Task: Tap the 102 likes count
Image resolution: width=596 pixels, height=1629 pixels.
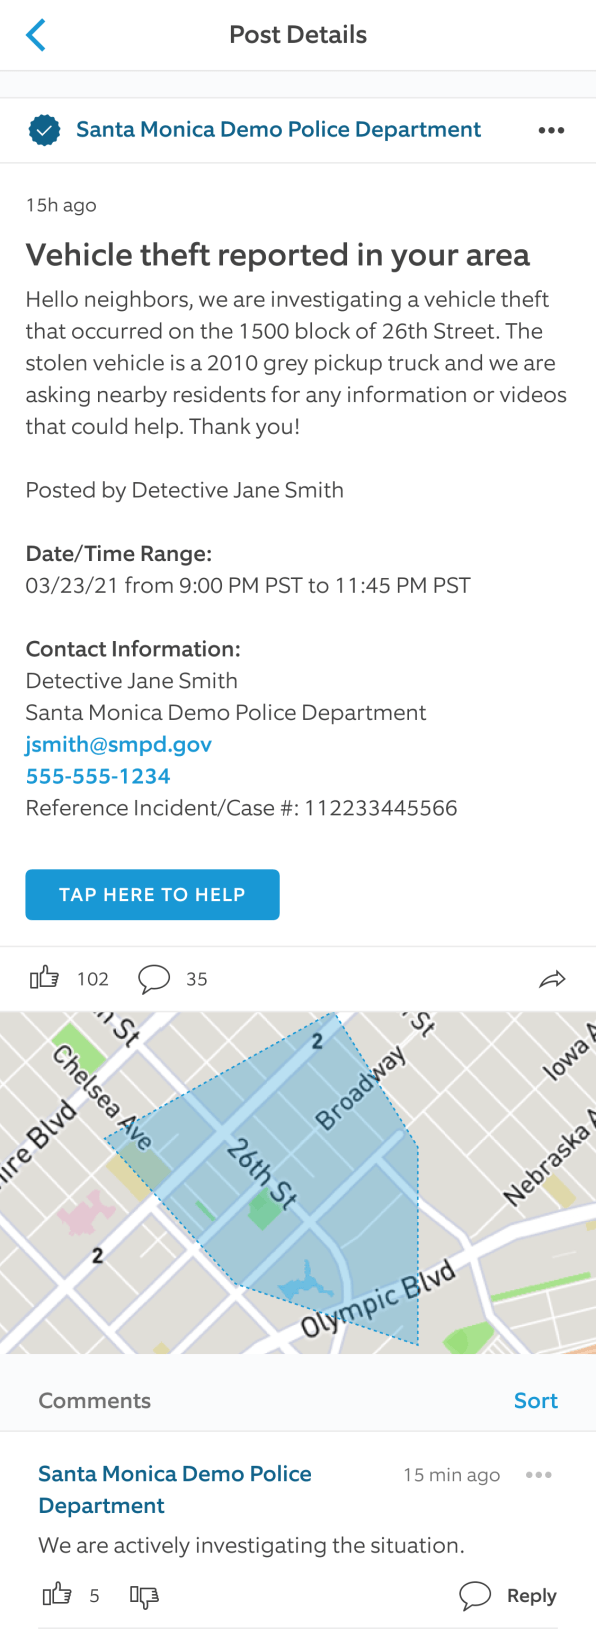Action: (x=93, y=979)
